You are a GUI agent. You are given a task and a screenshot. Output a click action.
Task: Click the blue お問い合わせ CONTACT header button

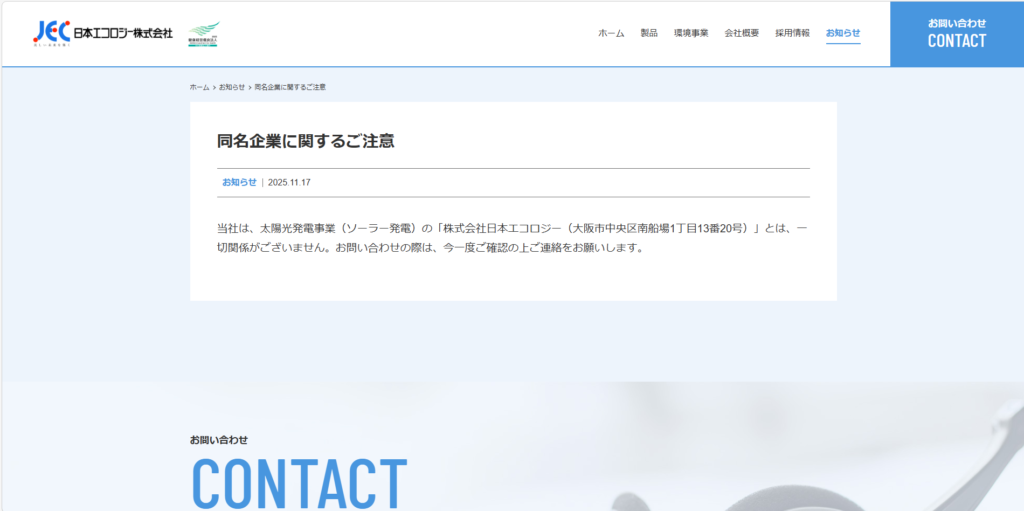point(957,34)
